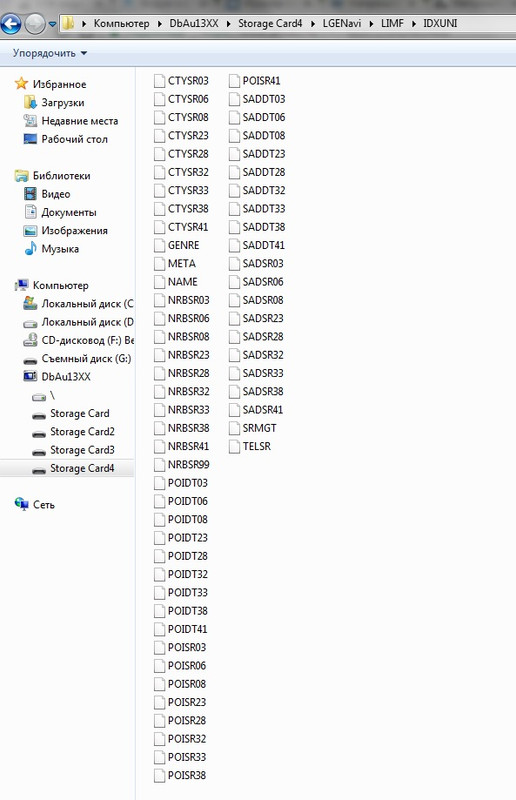This screenshot has width=516, height=800.
Task: Click the CTYSR03 file icon
Action: (x=159, y=81)
